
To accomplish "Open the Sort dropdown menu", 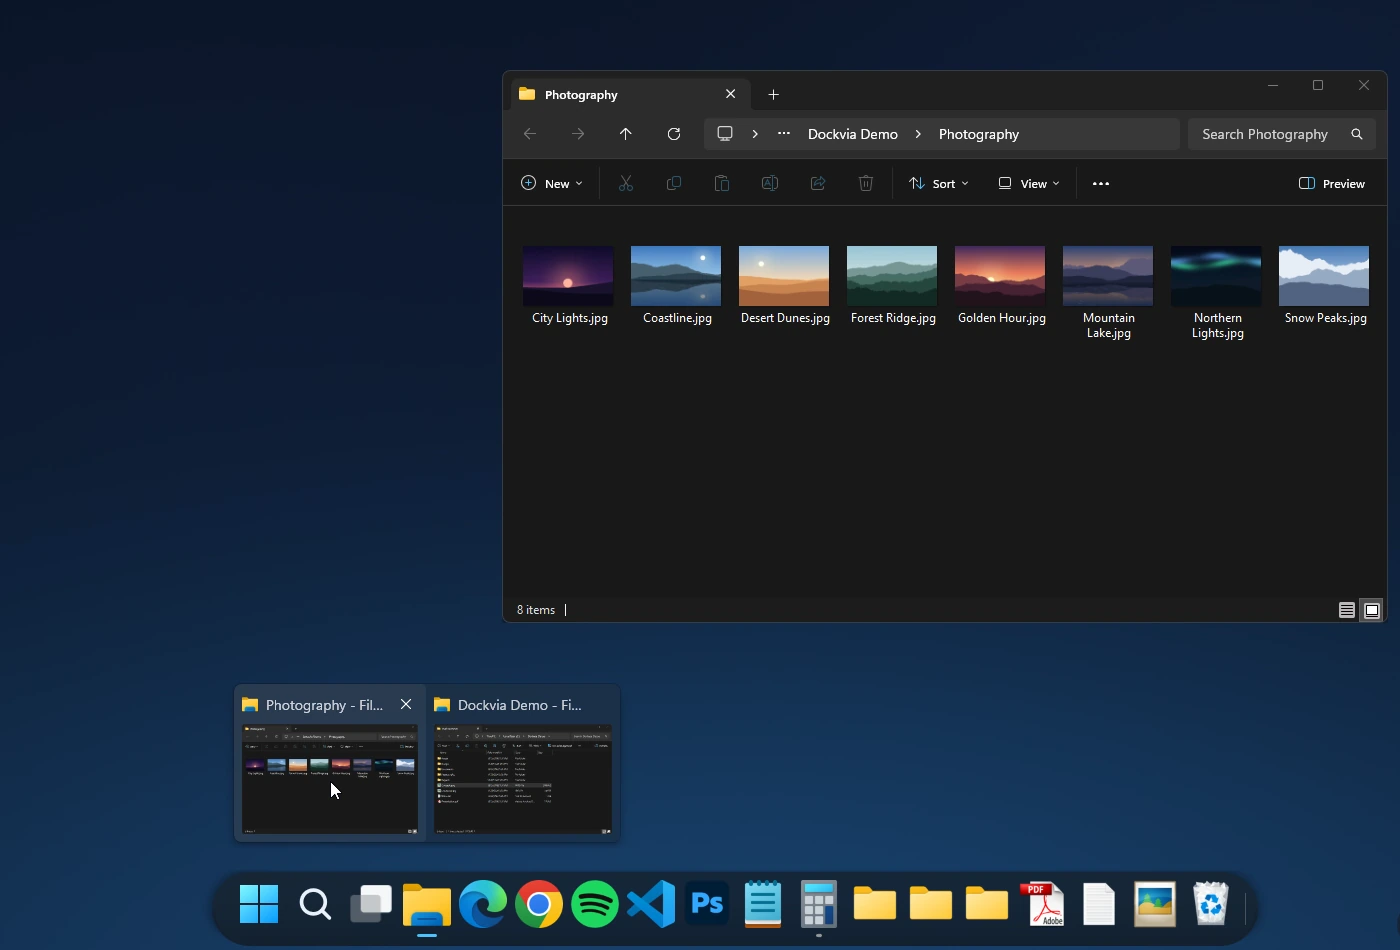I will 938,183.
